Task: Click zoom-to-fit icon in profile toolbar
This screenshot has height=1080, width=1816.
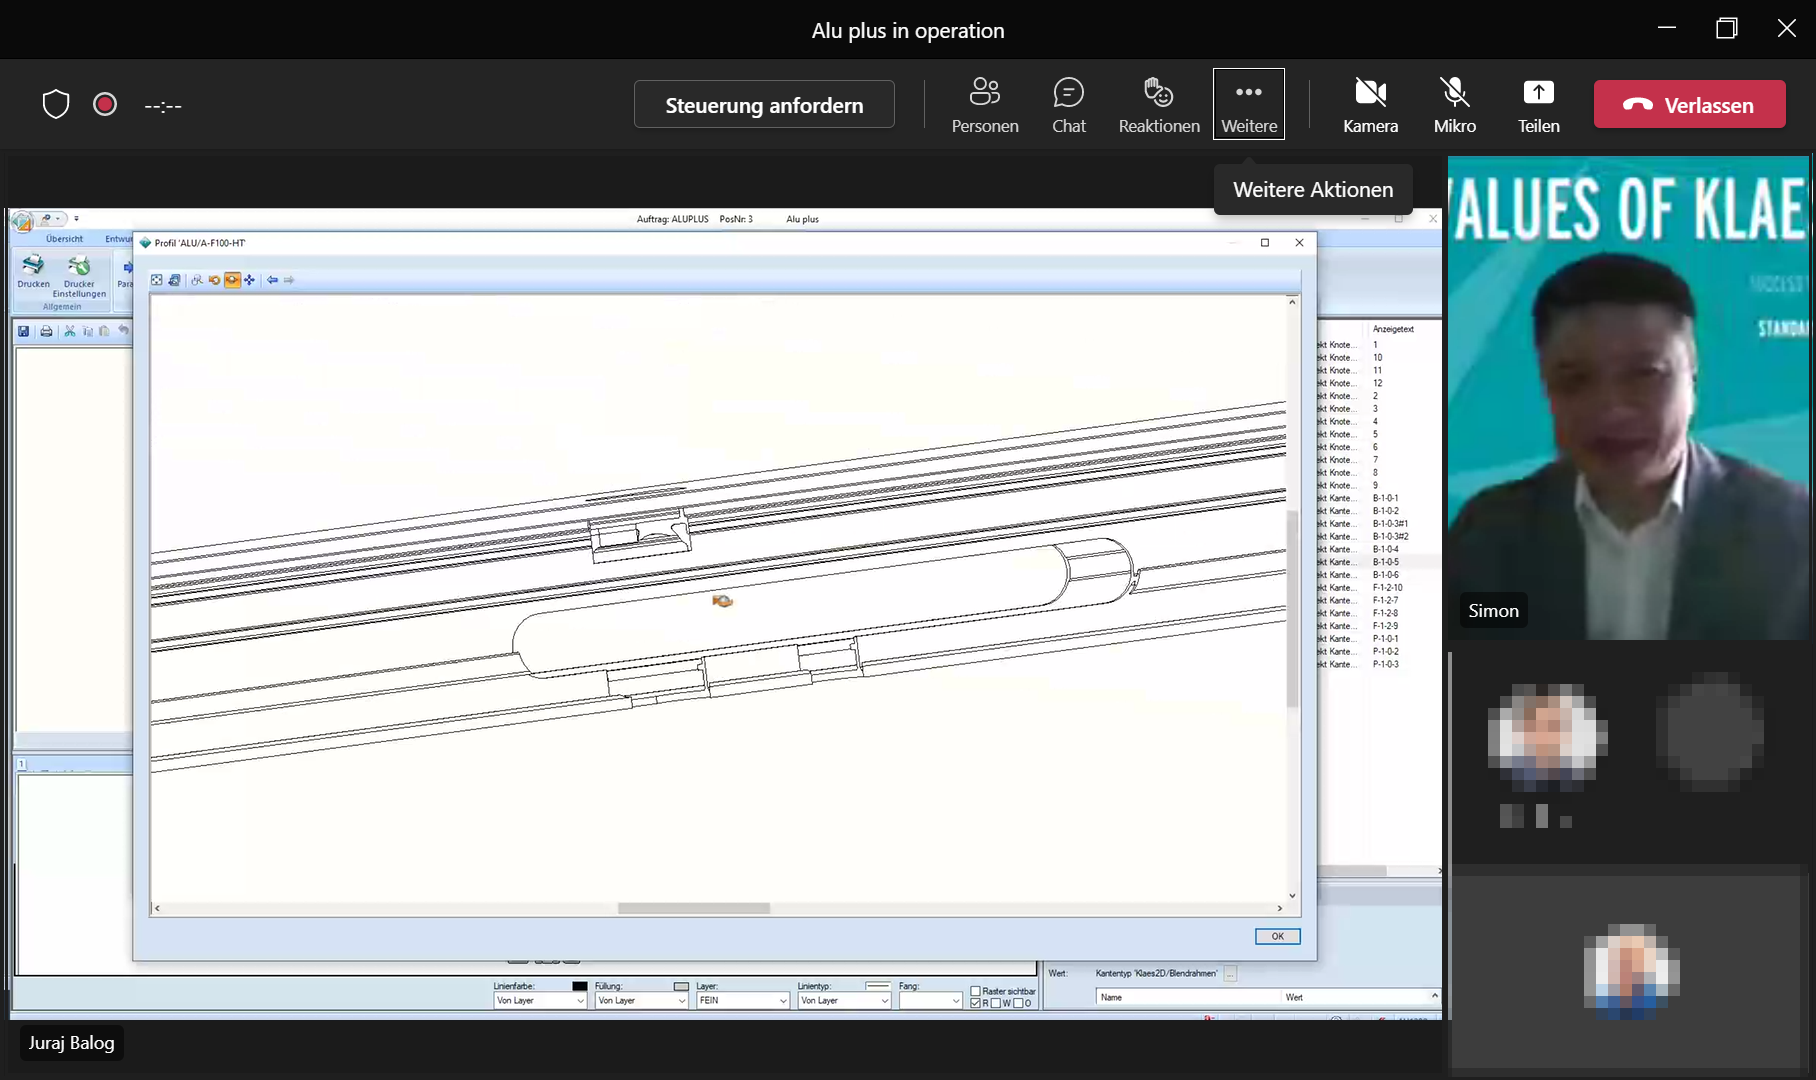Action: 157,280
